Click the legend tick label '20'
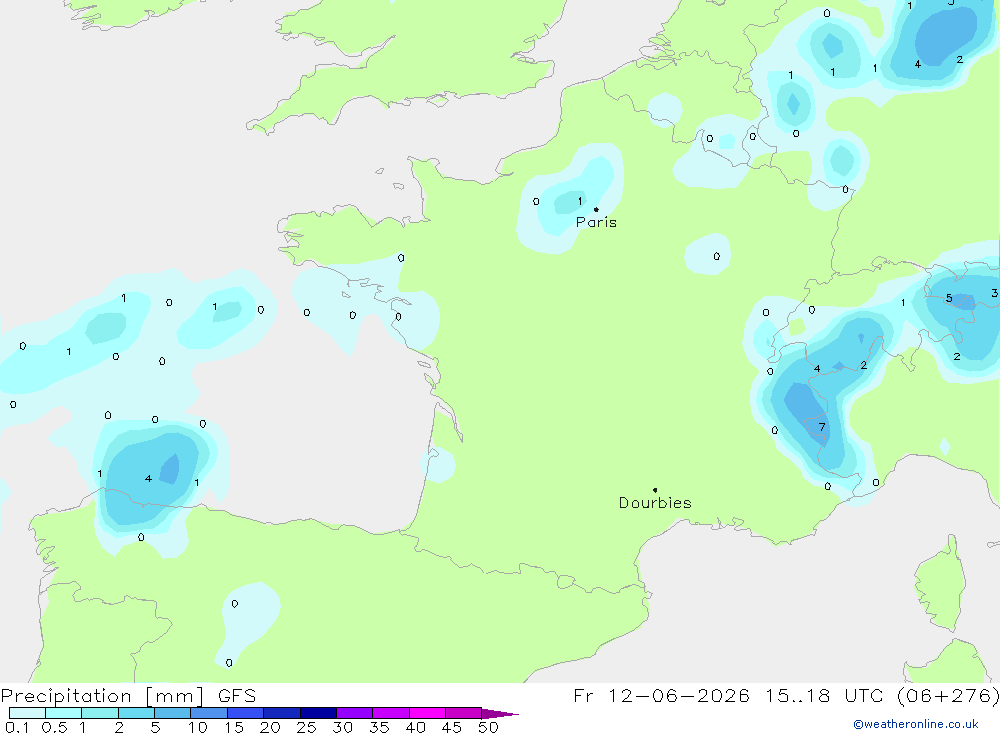This screenshot has height=733, width=1000. (270, 727)
